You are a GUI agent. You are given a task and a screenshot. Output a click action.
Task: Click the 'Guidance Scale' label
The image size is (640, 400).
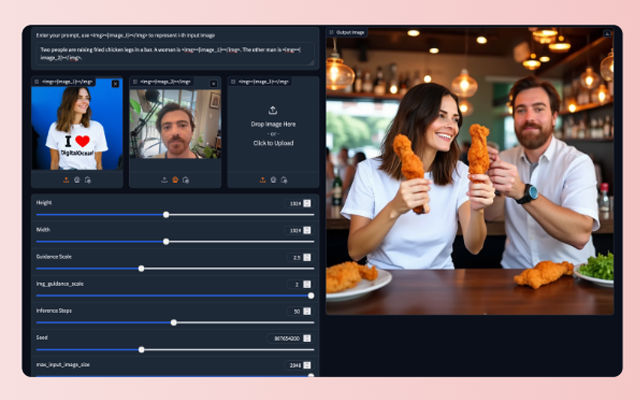coord(54,257)
